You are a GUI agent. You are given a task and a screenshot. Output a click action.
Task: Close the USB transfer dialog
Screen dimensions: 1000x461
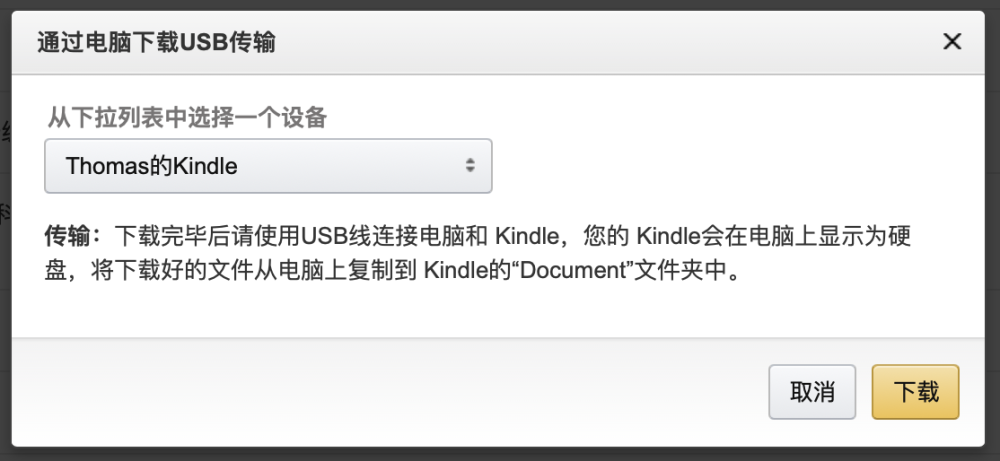point(952,42)
